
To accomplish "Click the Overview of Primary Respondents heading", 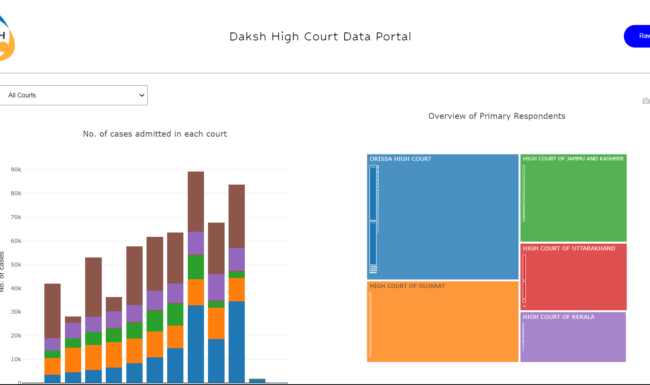I will click(497, 116).
